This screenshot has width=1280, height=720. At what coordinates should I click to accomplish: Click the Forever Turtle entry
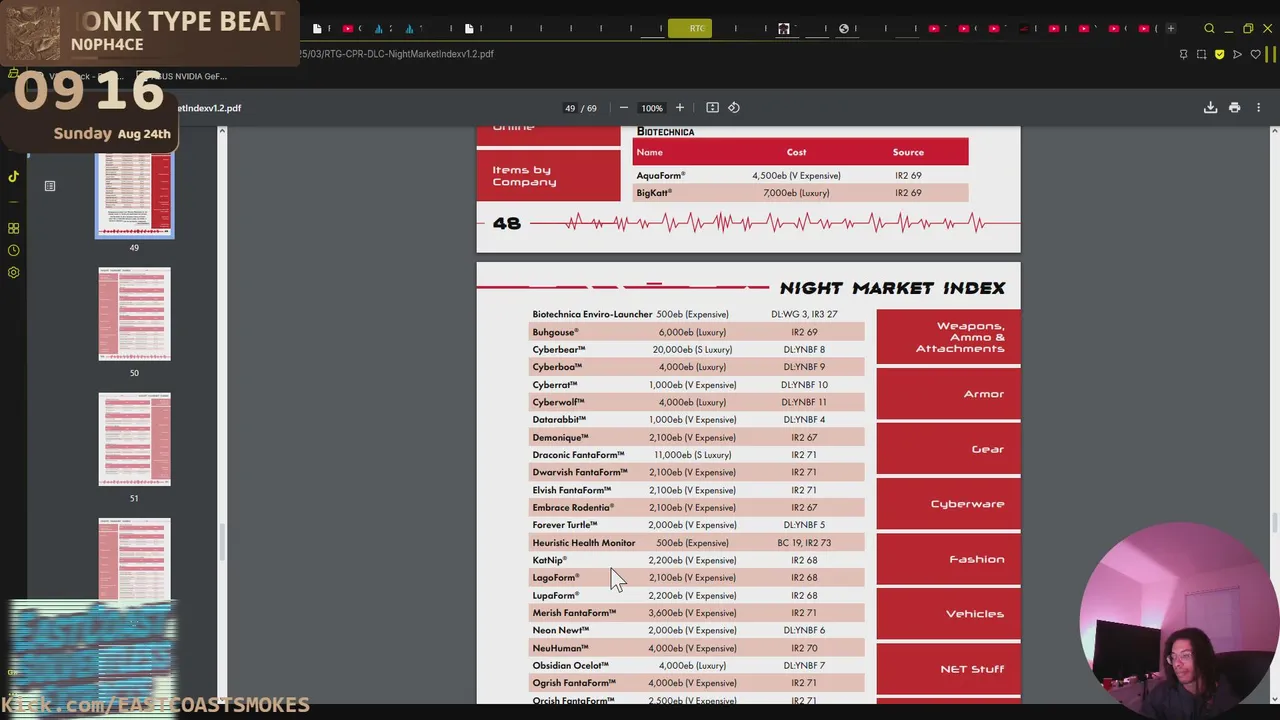point(564,525)
